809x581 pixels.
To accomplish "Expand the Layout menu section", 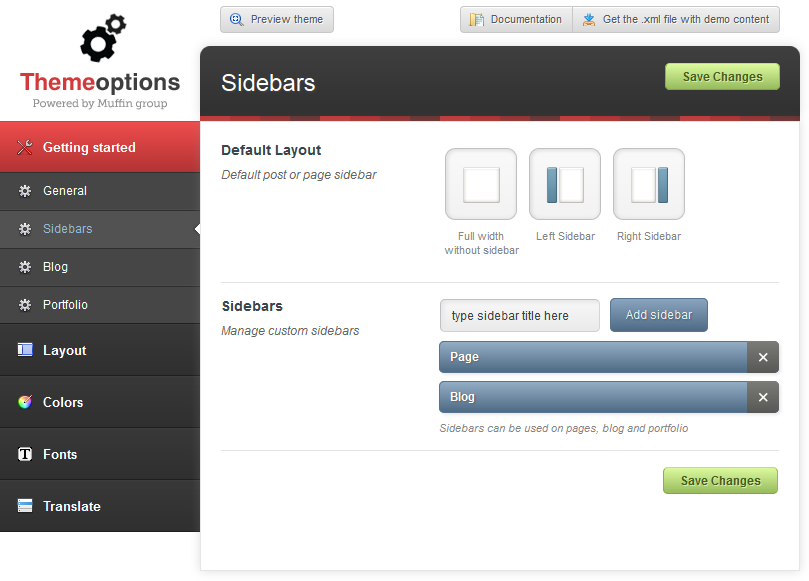I will tap(65, 350).
